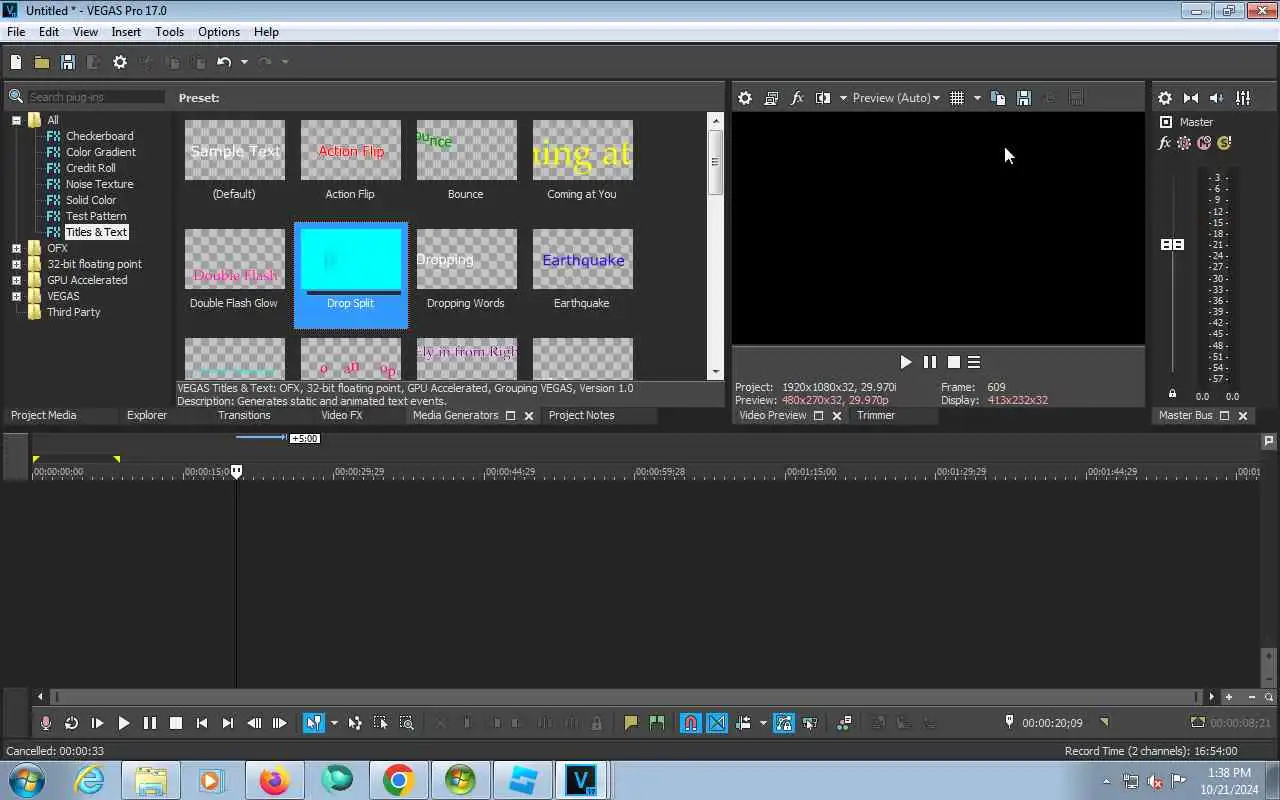Open overlays grid dropdown arrow
Viewport: 1280px width, 800px height.
pyautogui.click(x=977, y=98)
